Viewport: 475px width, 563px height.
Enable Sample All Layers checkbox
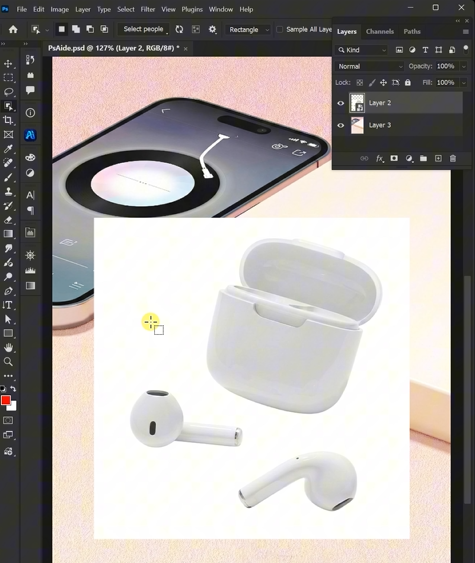click(279, 29)
